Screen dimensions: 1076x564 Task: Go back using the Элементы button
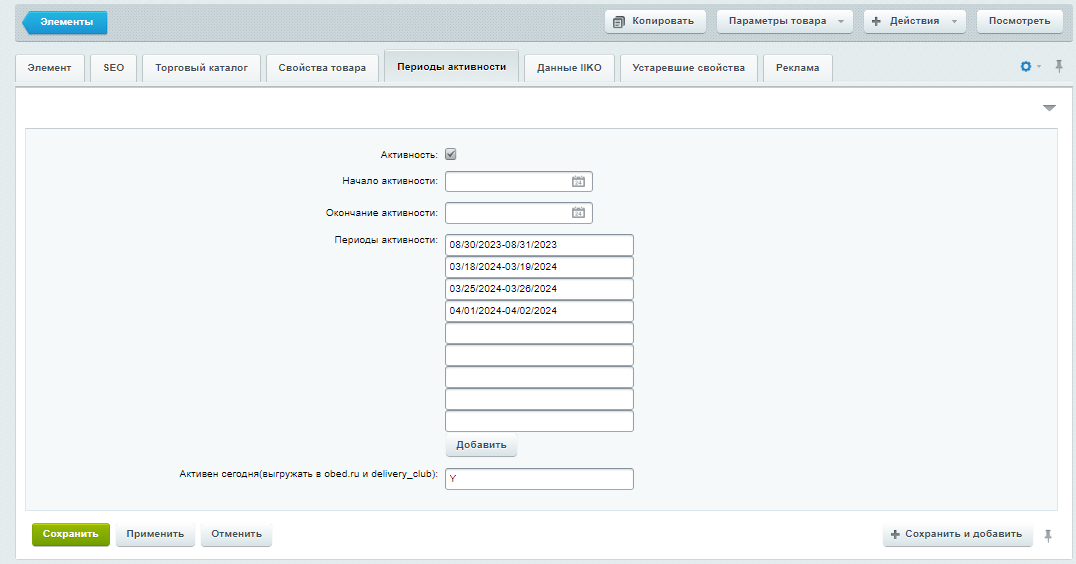(x=66, y=22)
